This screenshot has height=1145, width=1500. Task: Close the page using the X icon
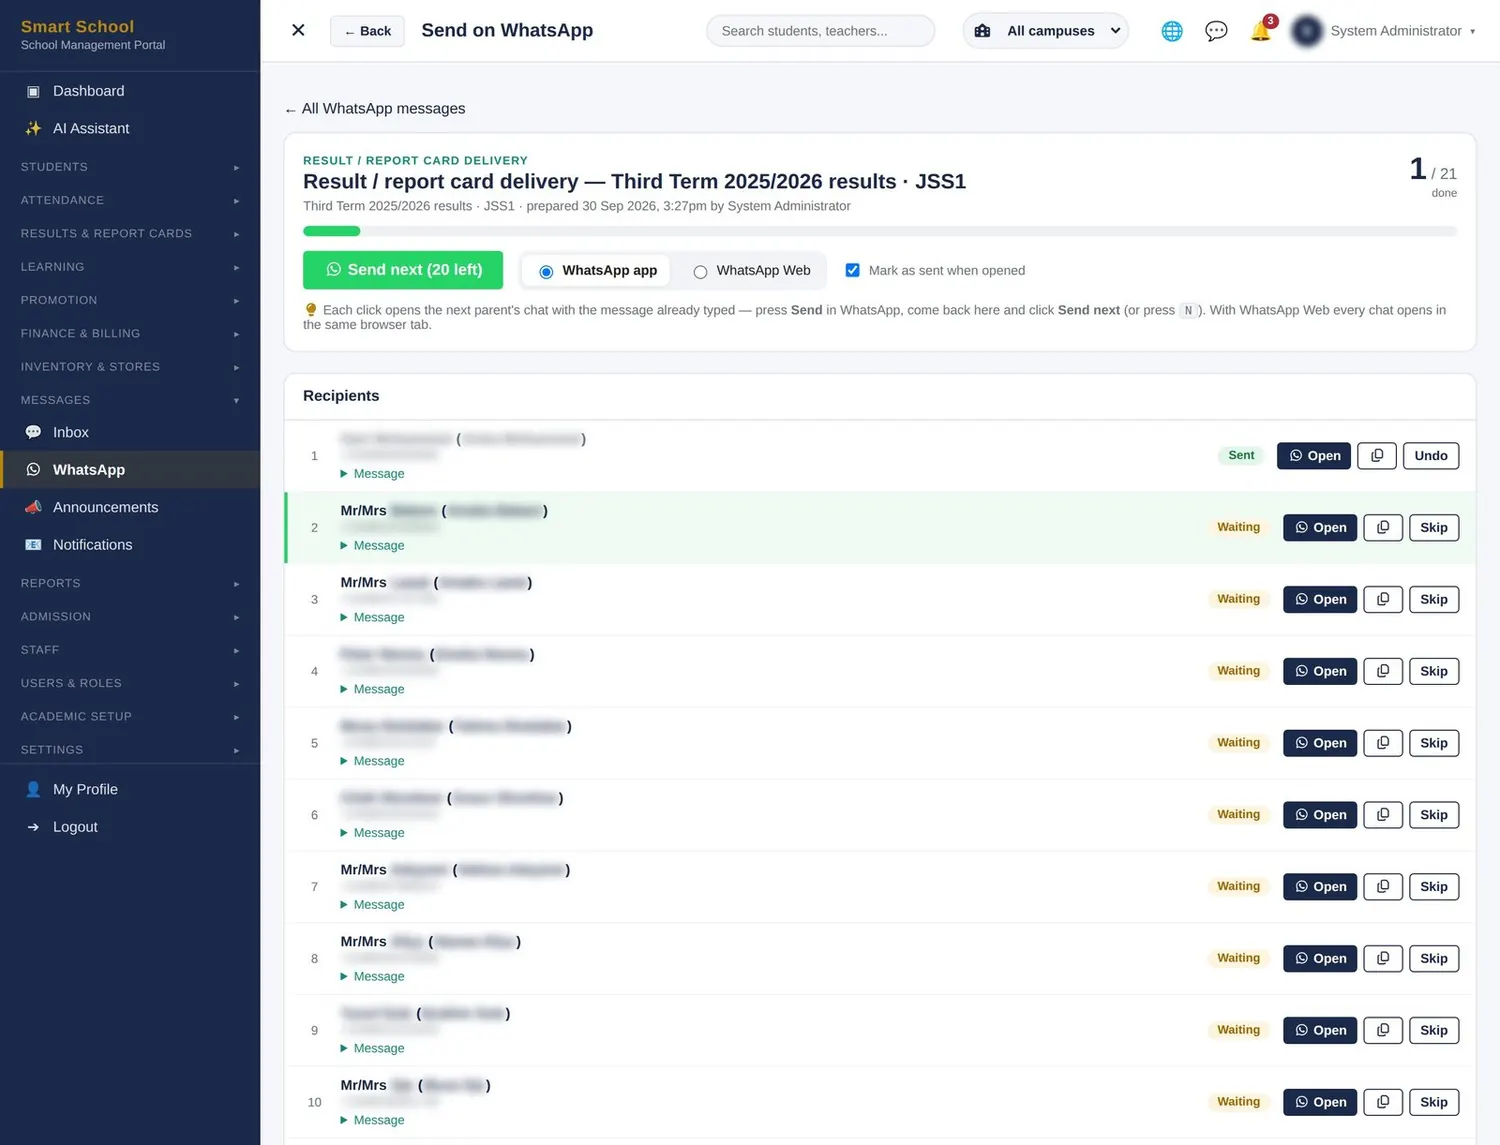click(298, 31)
